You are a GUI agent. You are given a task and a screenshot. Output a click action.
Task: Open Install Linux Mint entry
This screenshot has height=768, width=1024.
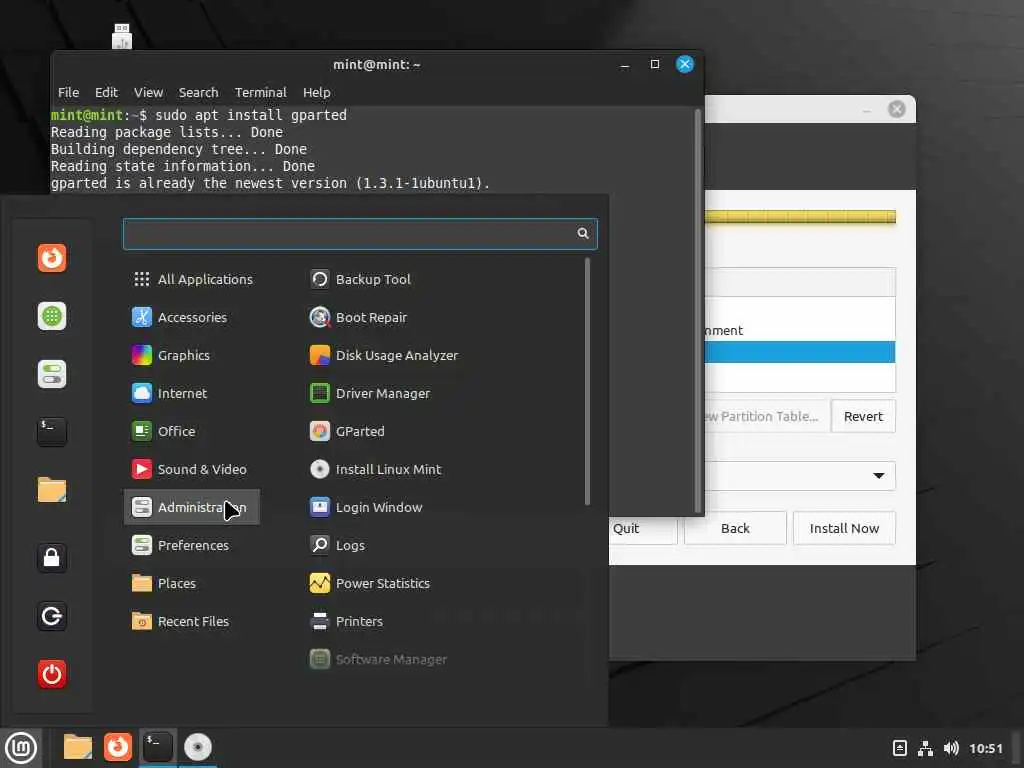[x=376, y=469]
